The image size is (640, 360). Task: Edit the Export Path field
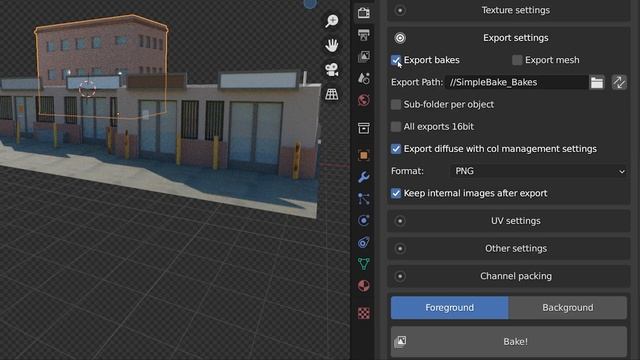(x=517, y=82)
